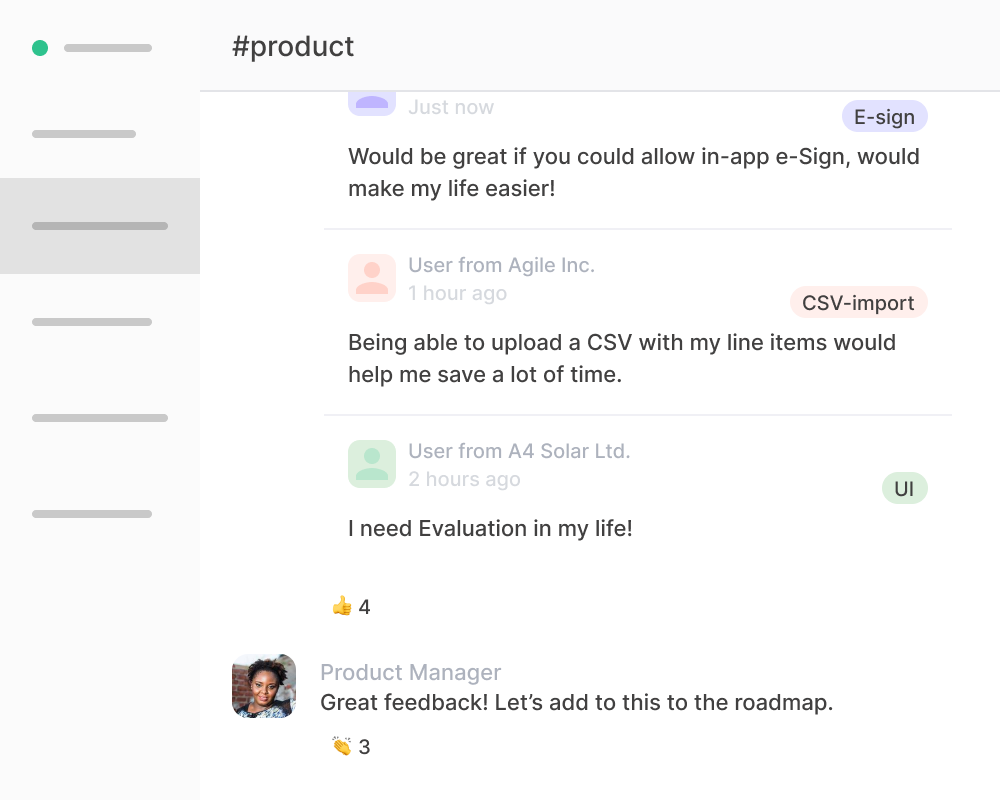Click the green online status dot
1000x800 pixels.
tap(40, 48)
